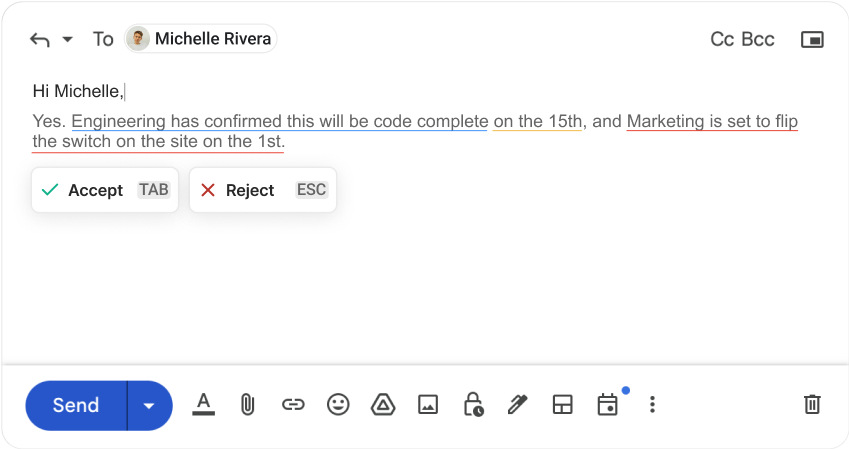Toggle confidential mode lock icon
Screen dimensions: 849x449
[x=473, y=405]
